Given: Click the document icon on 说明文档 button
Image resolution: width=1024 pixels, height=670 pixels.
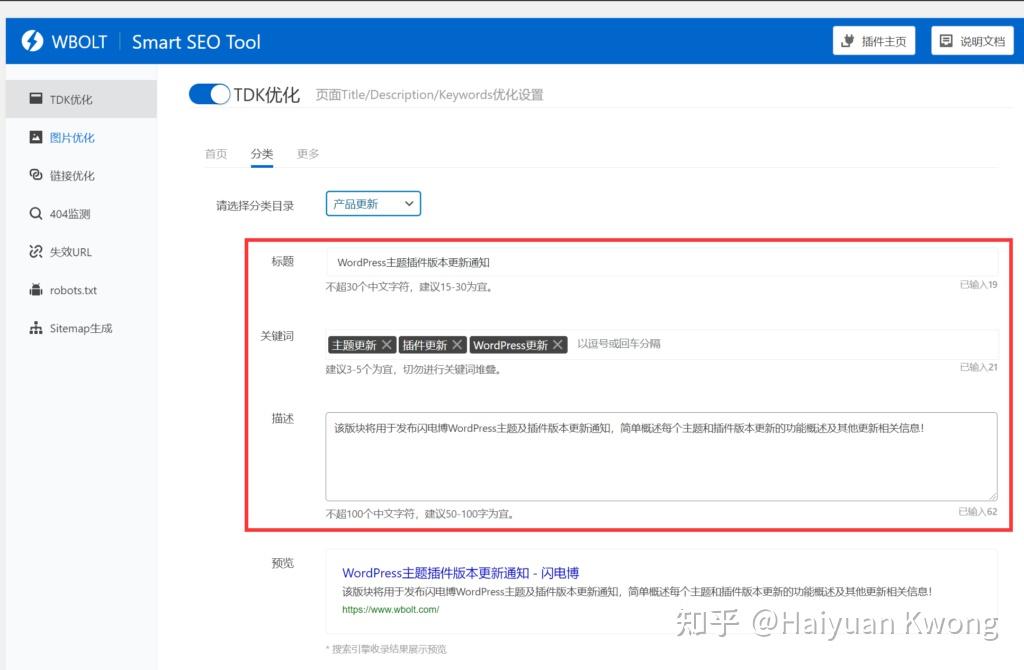Looking at the screenshot, I should tap(946, 40).
